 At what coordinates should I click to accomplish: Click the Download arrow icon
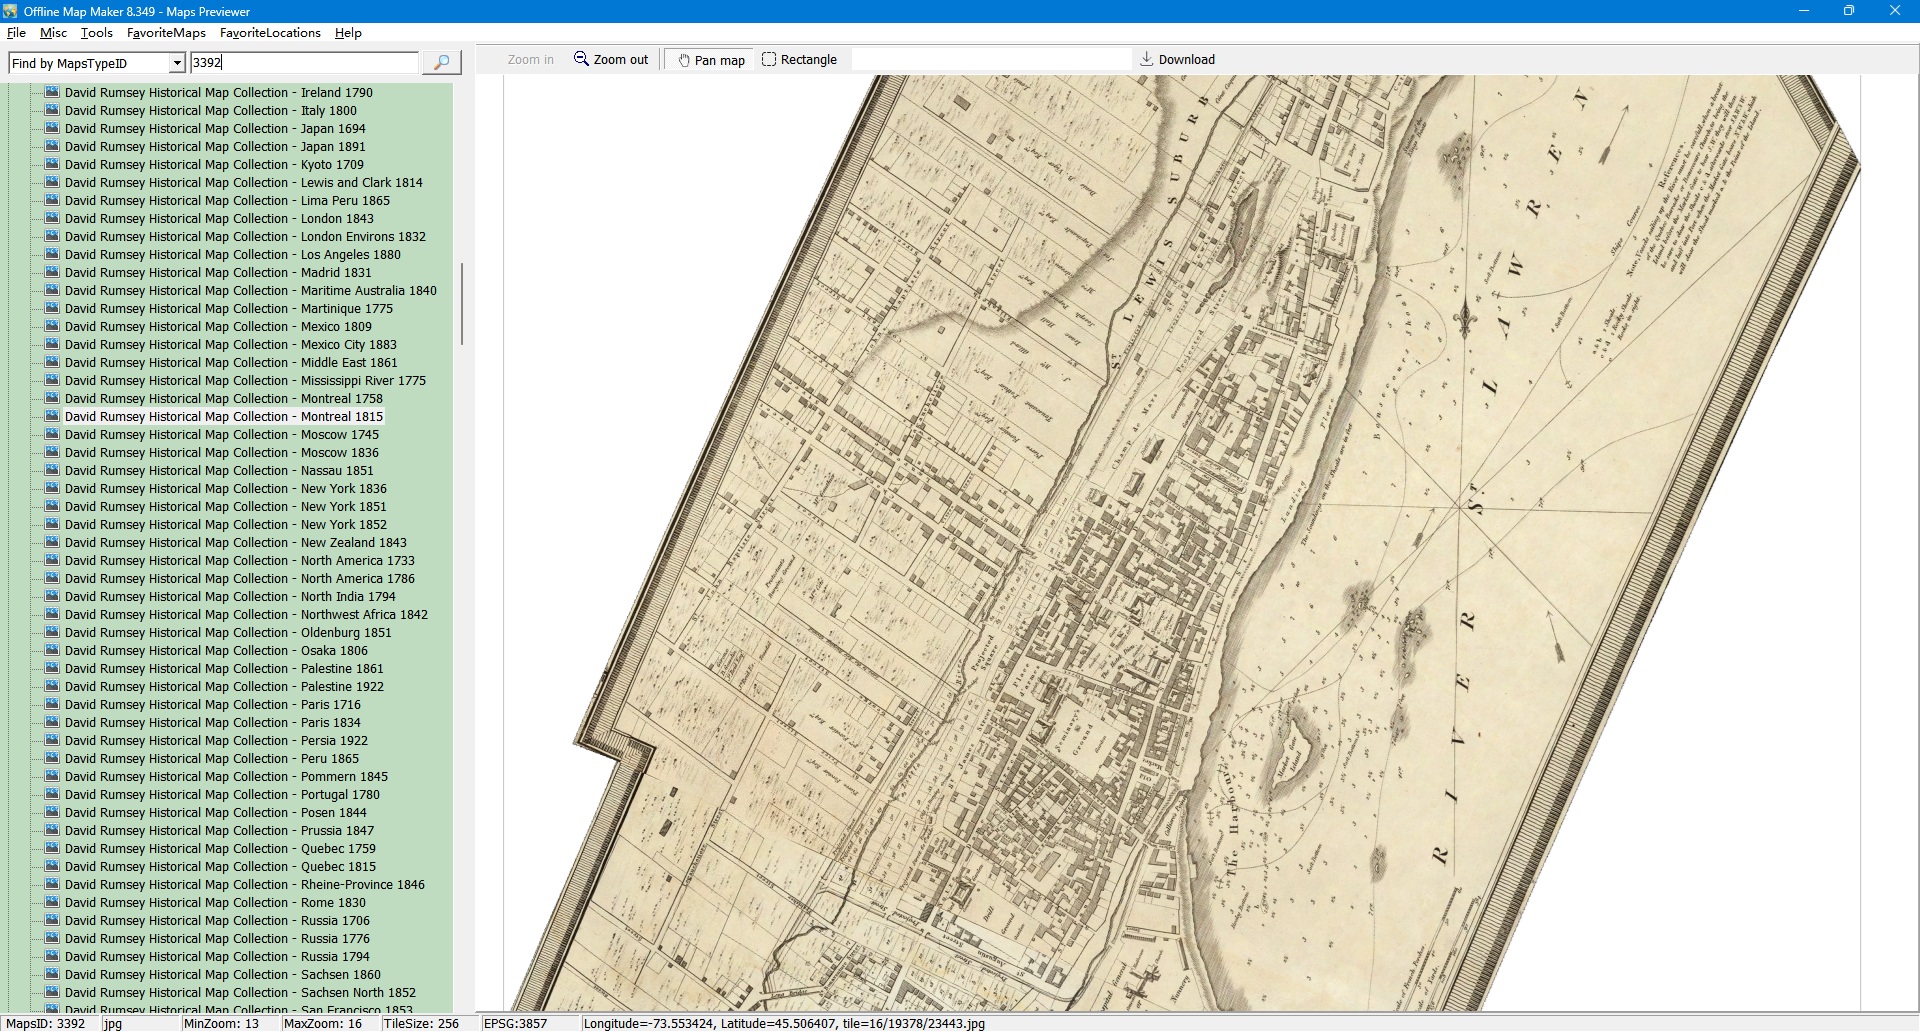click(x=1146, y=59)
